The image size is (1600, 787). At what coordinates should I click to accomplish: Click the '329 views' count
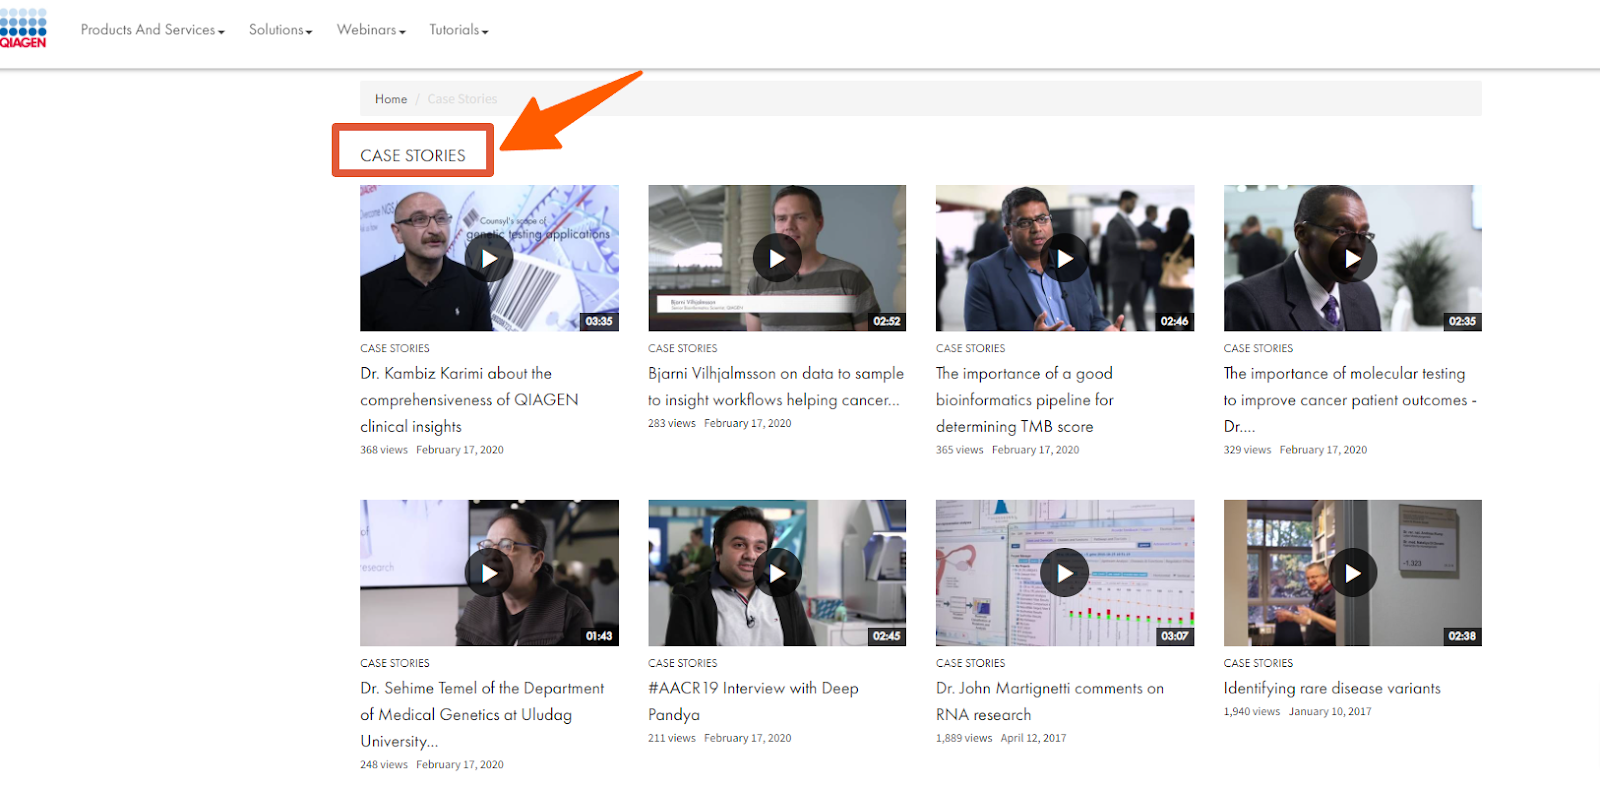coord(1248,450)
